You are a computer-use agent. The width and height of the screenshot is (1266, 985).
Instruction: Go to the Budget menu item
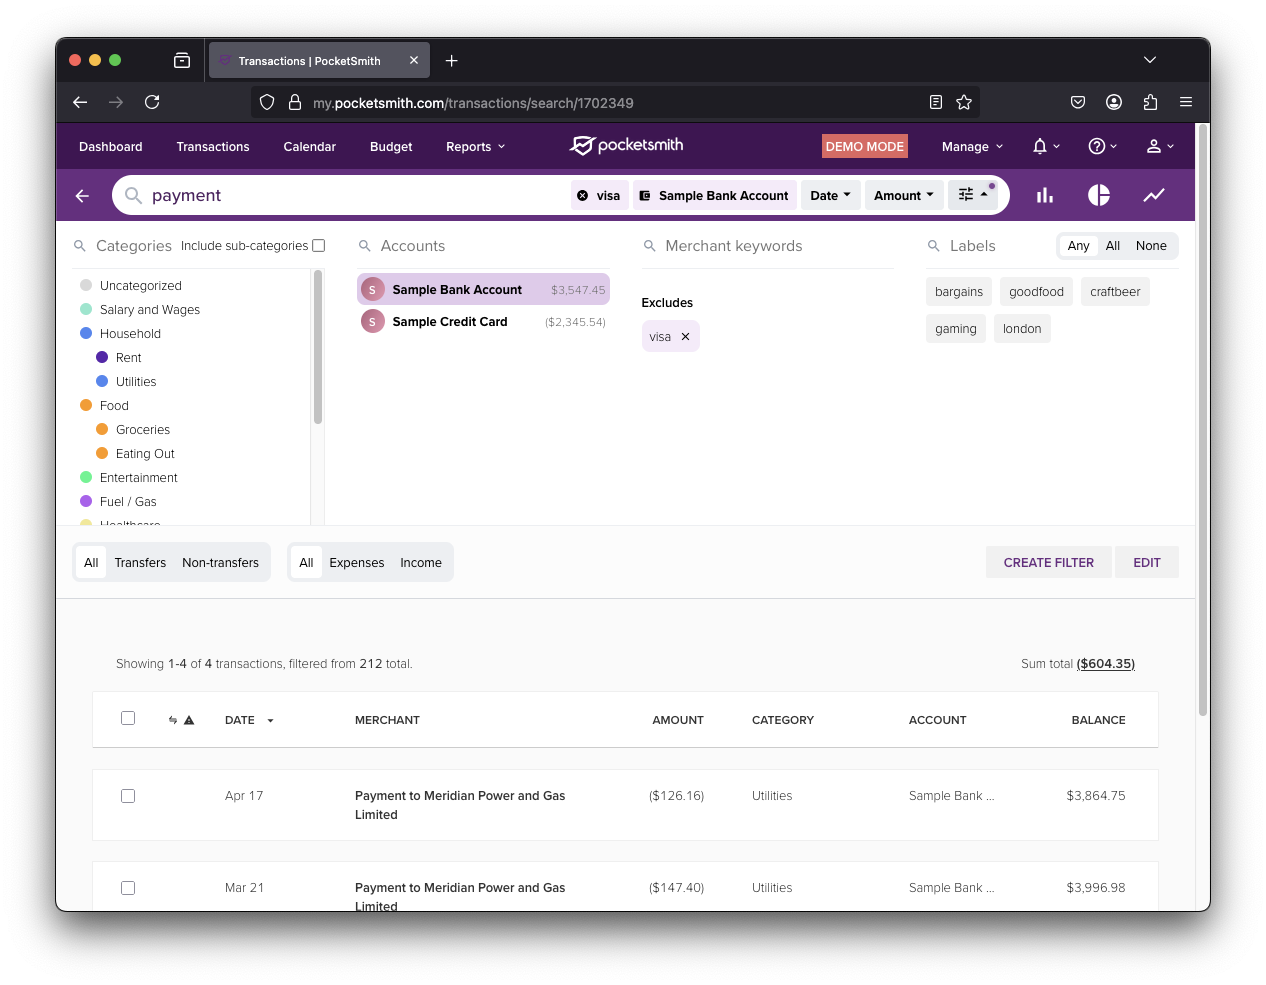[391, 147]
